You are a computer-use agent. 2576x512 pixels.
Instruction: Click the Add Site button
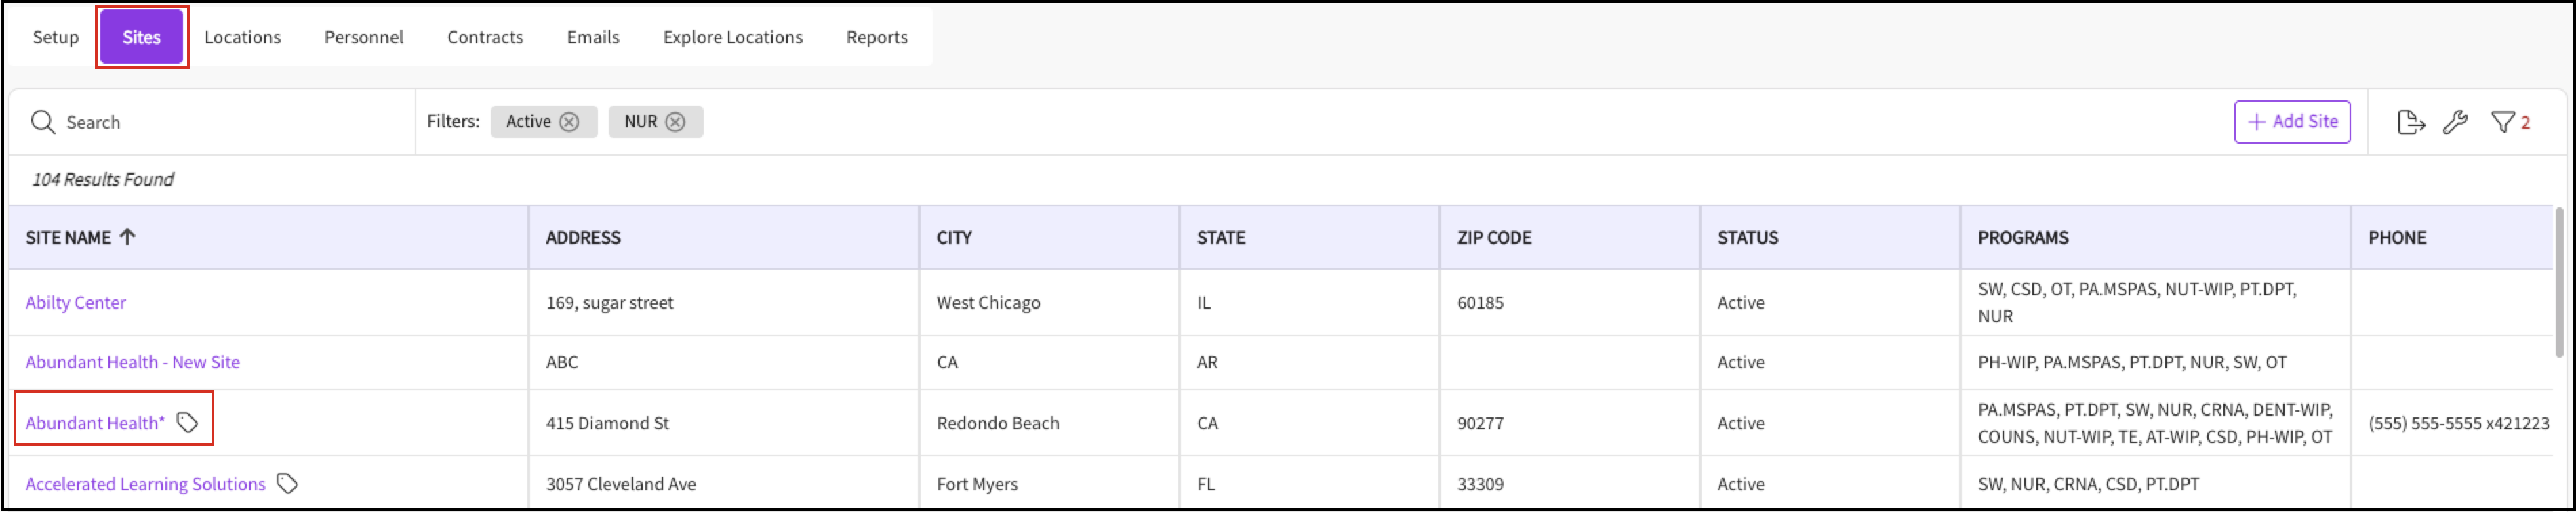(2291, 122)
